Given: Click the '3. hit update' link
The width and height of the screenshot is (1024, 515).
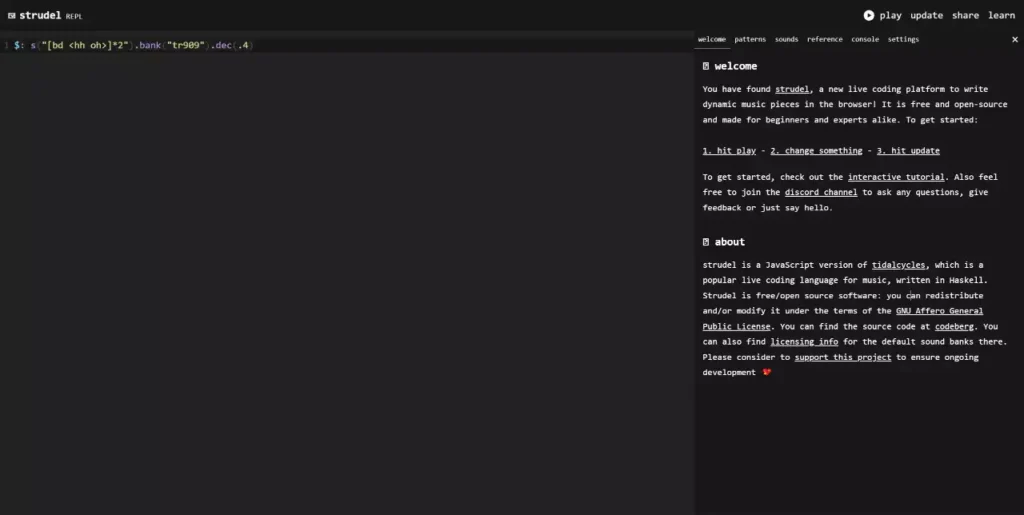Looking at the screenshot, I should point(908,151).
